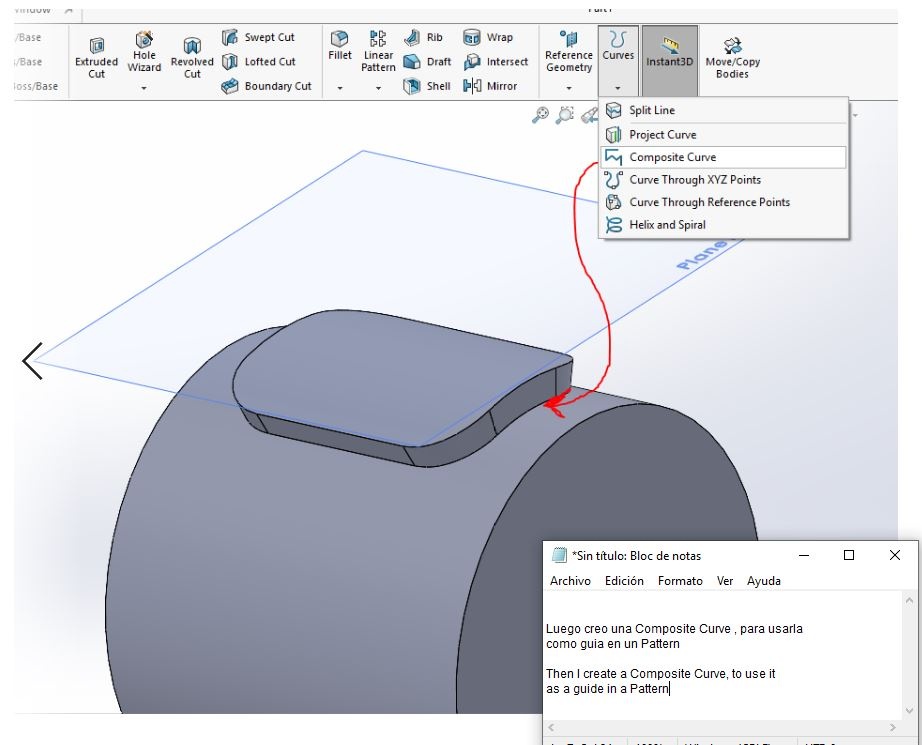
Task: Click the Extruded Cut icon
Action: click(x=96, y=46)
